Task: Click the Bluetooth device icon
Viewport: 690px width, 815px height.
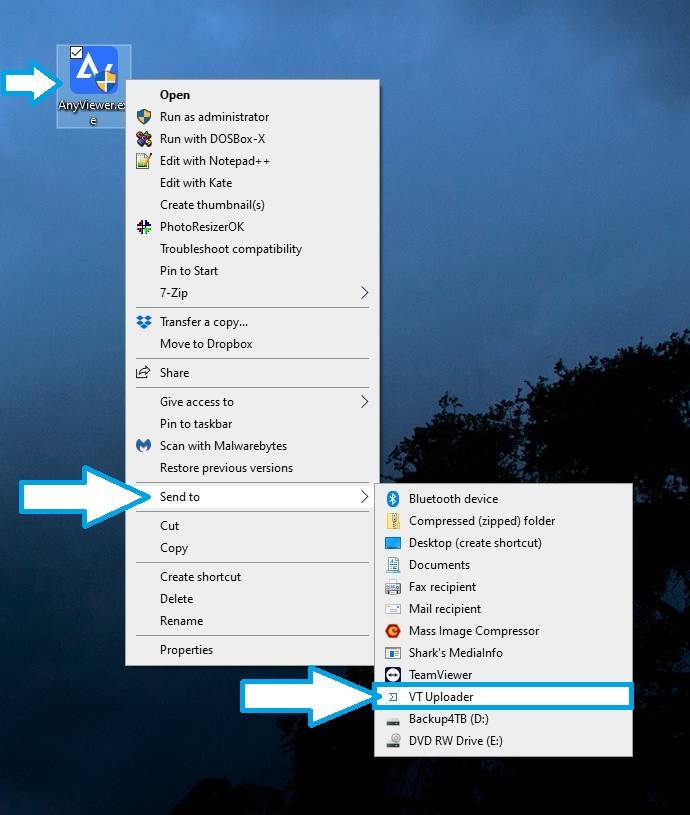Action: [x=393, y=499]
